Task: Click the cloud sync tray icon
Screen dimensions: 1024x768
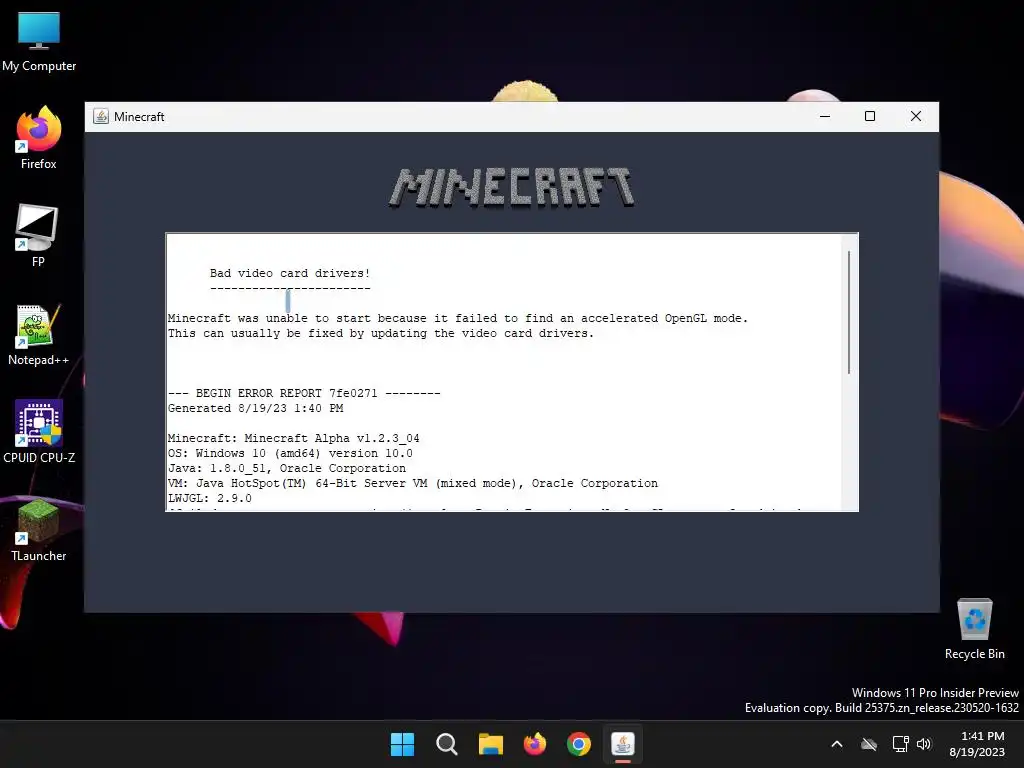Action: point(869,744)
